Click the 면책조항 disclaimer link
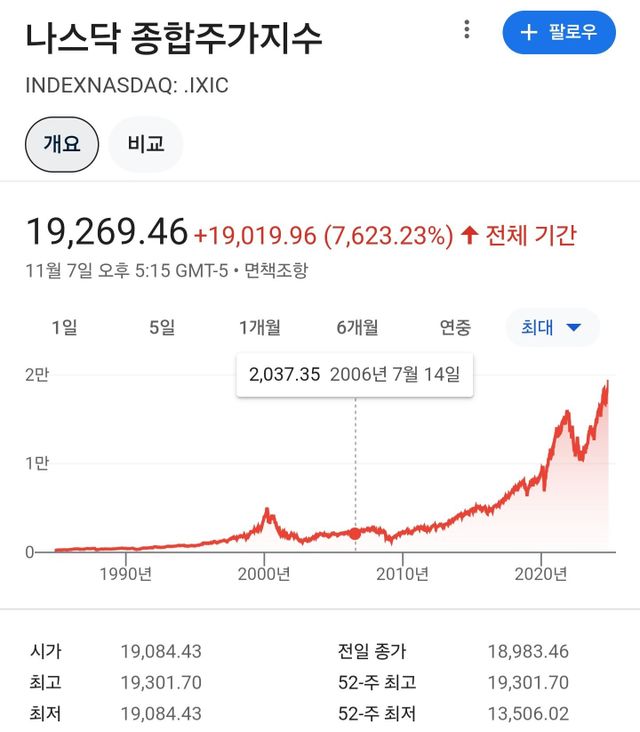640x732 pixels. [276, 270]
